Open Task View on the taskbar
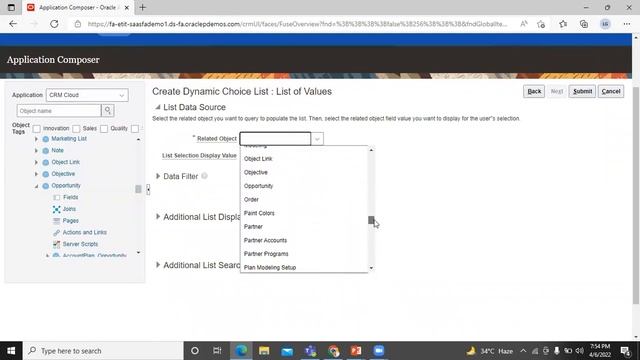 coord(217,351)
